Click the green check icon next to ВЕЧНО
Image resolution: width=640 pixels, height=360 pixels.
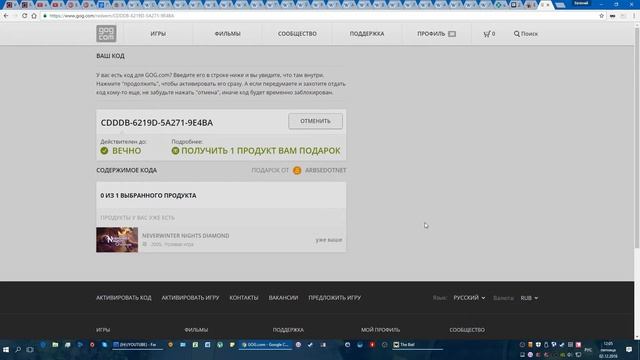104,151
